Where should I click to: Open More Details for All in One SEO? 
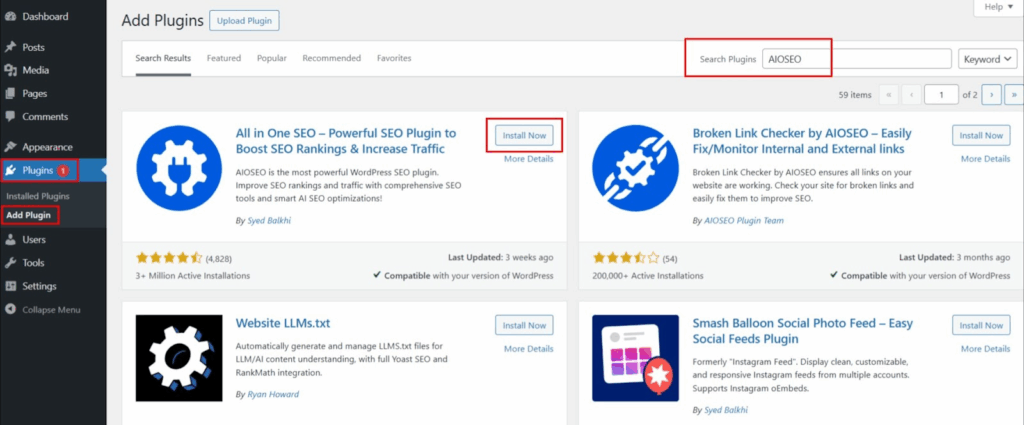(528, 159)
